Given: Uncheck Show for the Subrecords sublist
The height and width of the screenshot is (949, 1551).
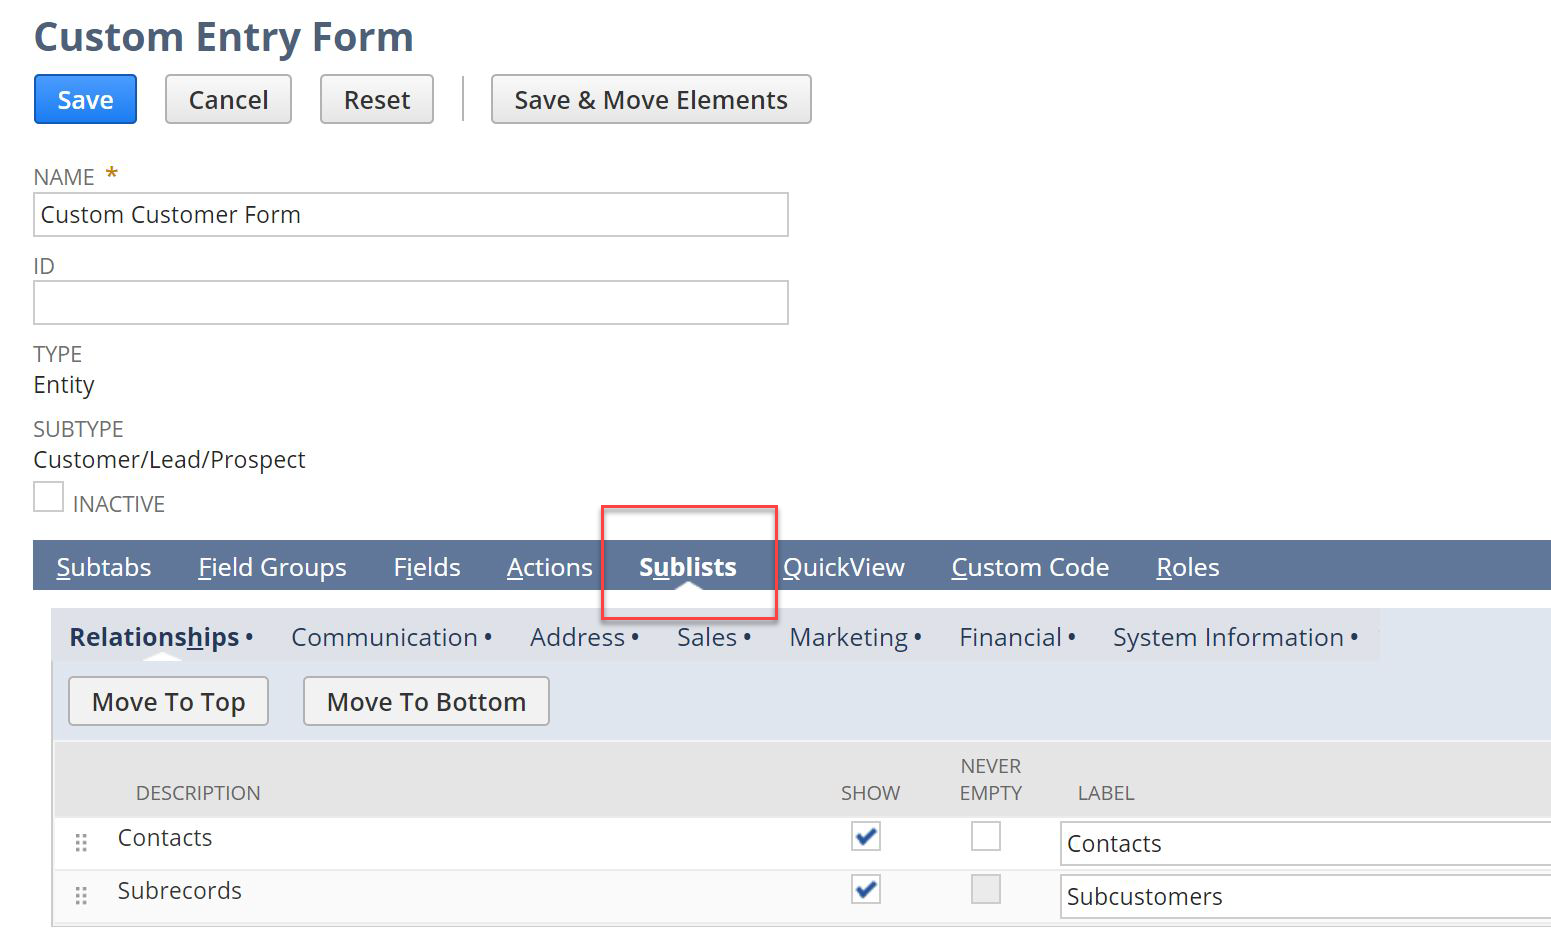Looking at the screenshot, I should point(866,889).
